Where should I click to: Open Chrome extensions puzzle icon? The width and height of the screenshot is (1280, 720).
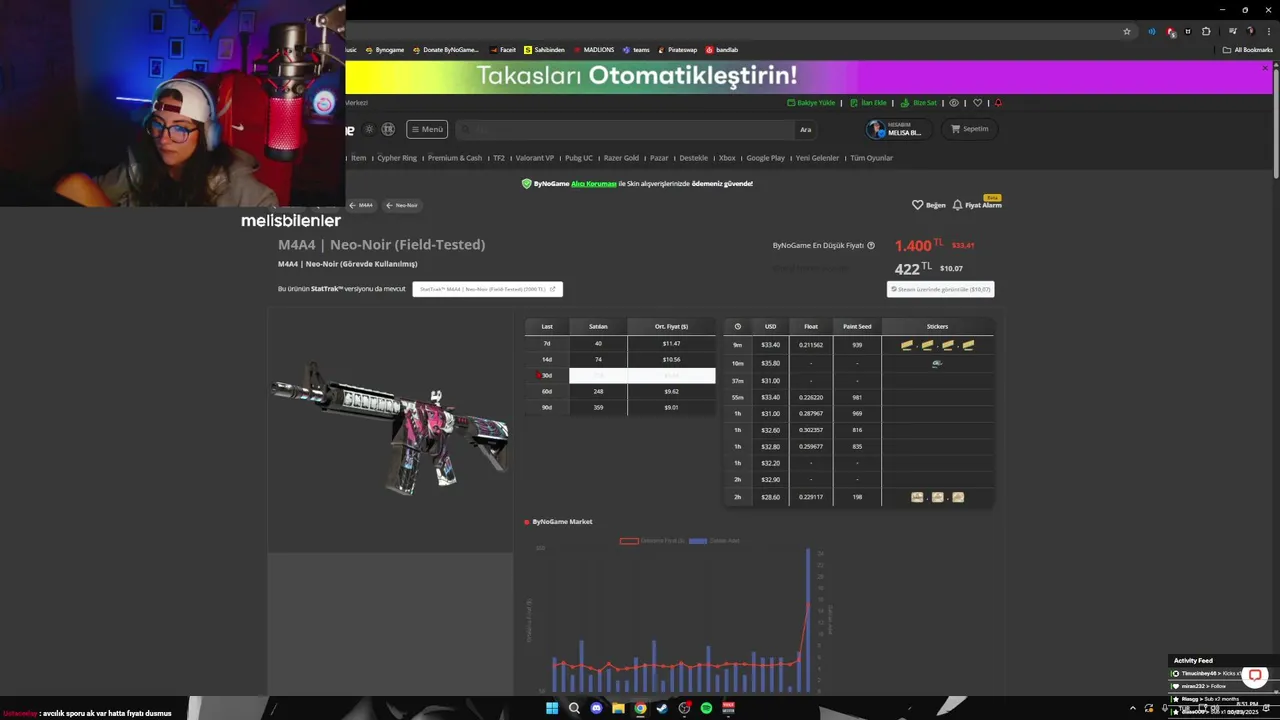(1206, 31)
